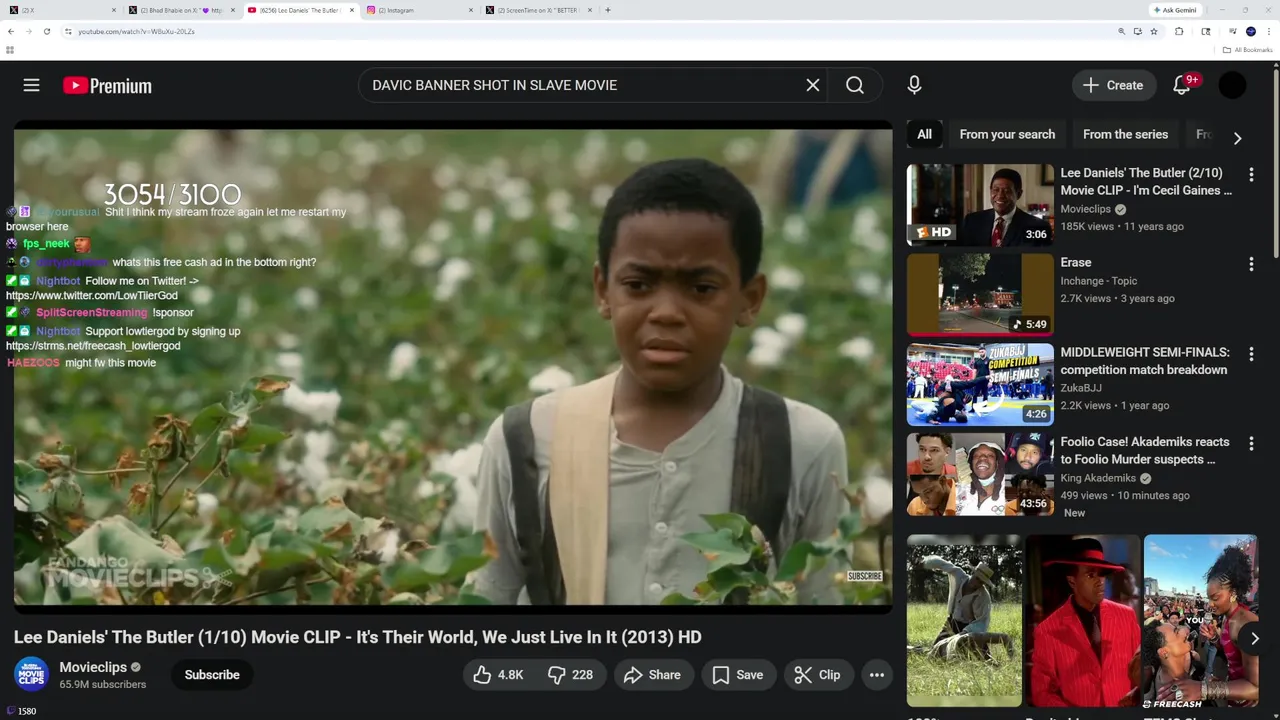Start voice search with the microphone icon
The height and width of the screenshot is (720, 1280).
914,86
